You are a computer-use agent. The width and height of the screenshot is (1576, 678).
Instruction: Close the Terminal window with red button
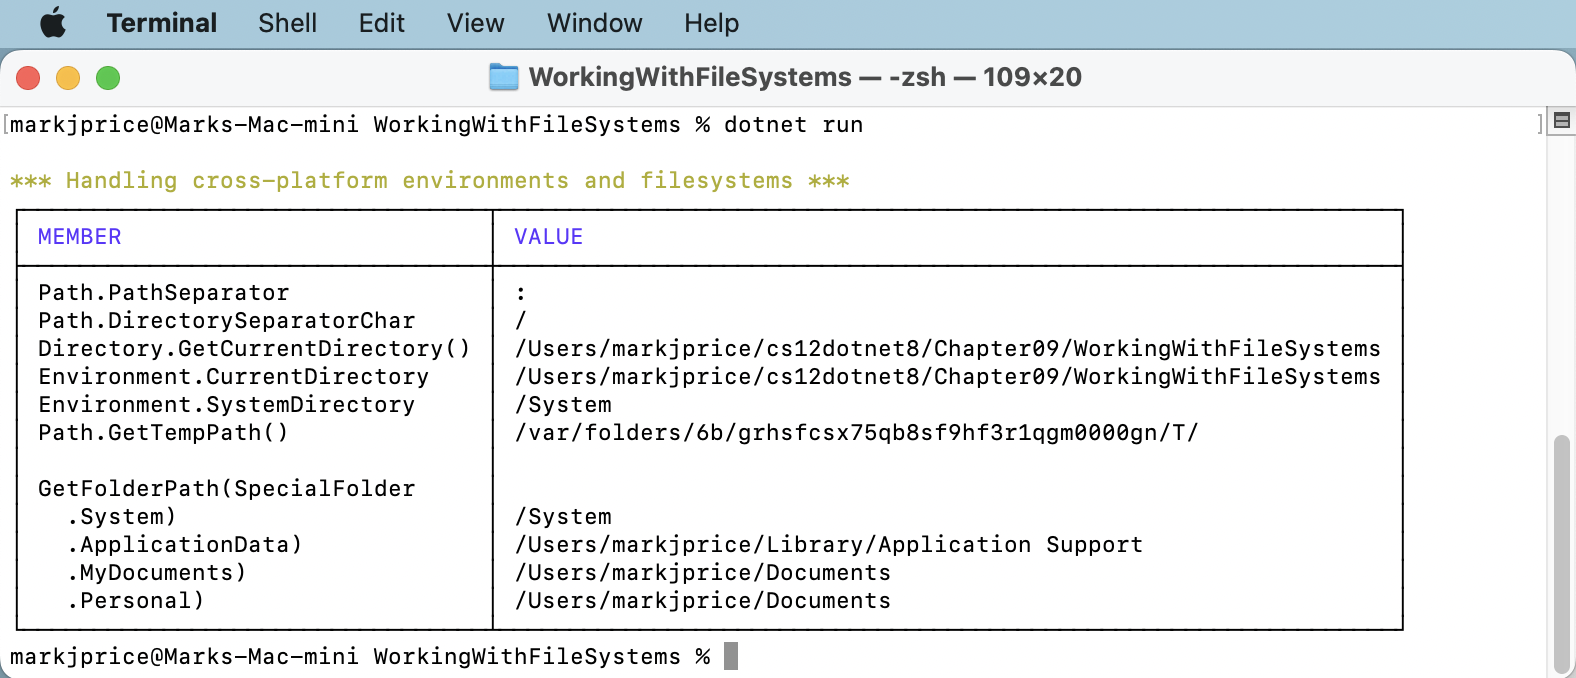click(x=28, y=78)
